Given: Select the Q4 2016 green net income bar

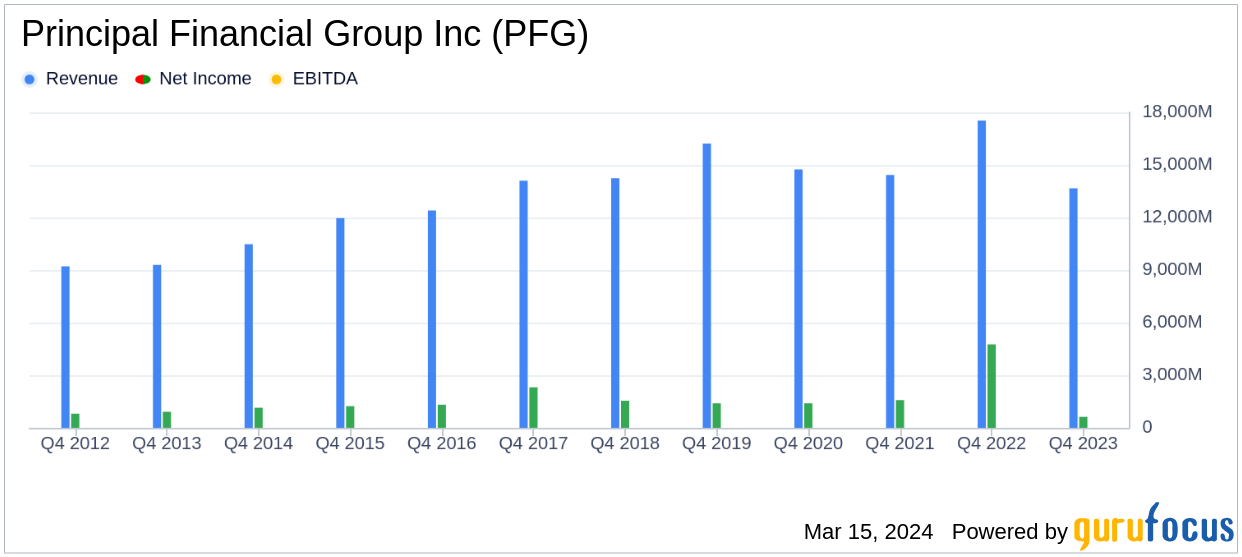Looking at the screenshot, I should coord(442,416).
